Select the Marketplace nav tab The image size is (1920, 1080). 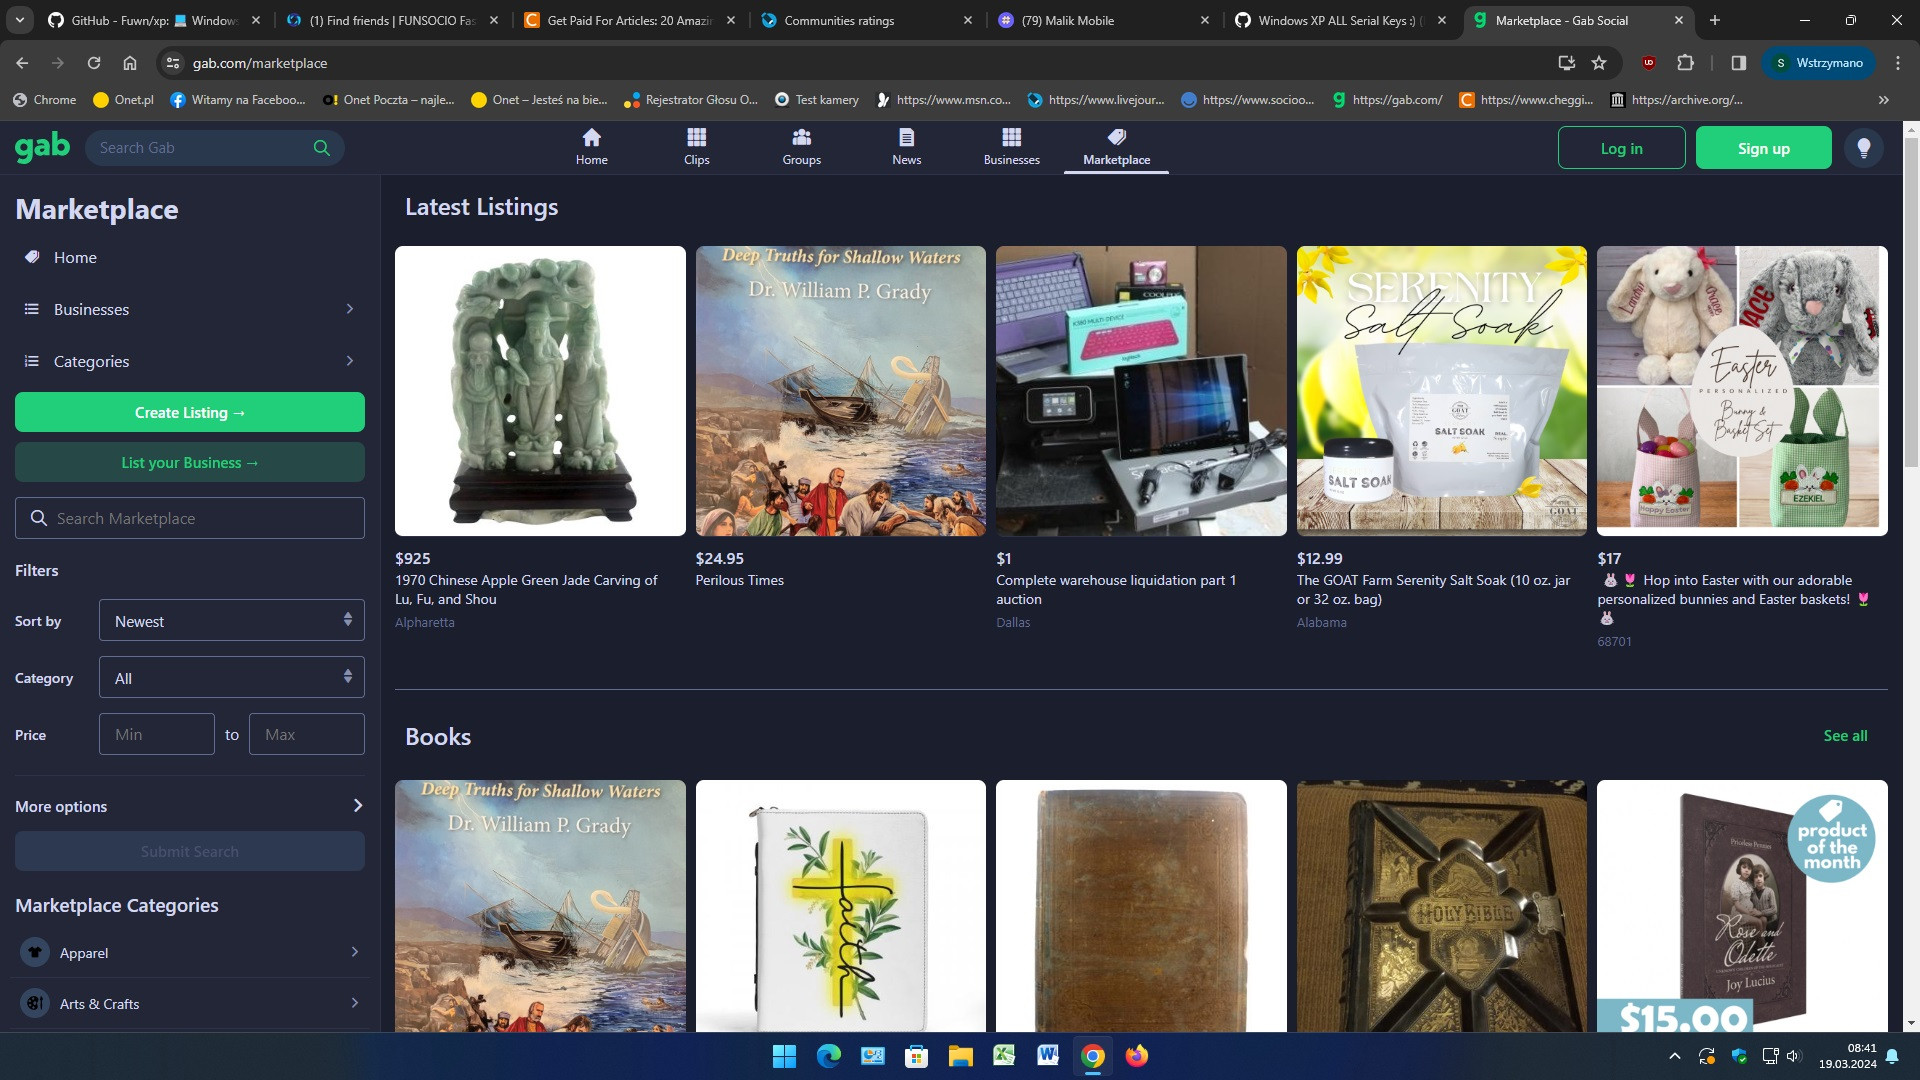tap(1116, 147)
